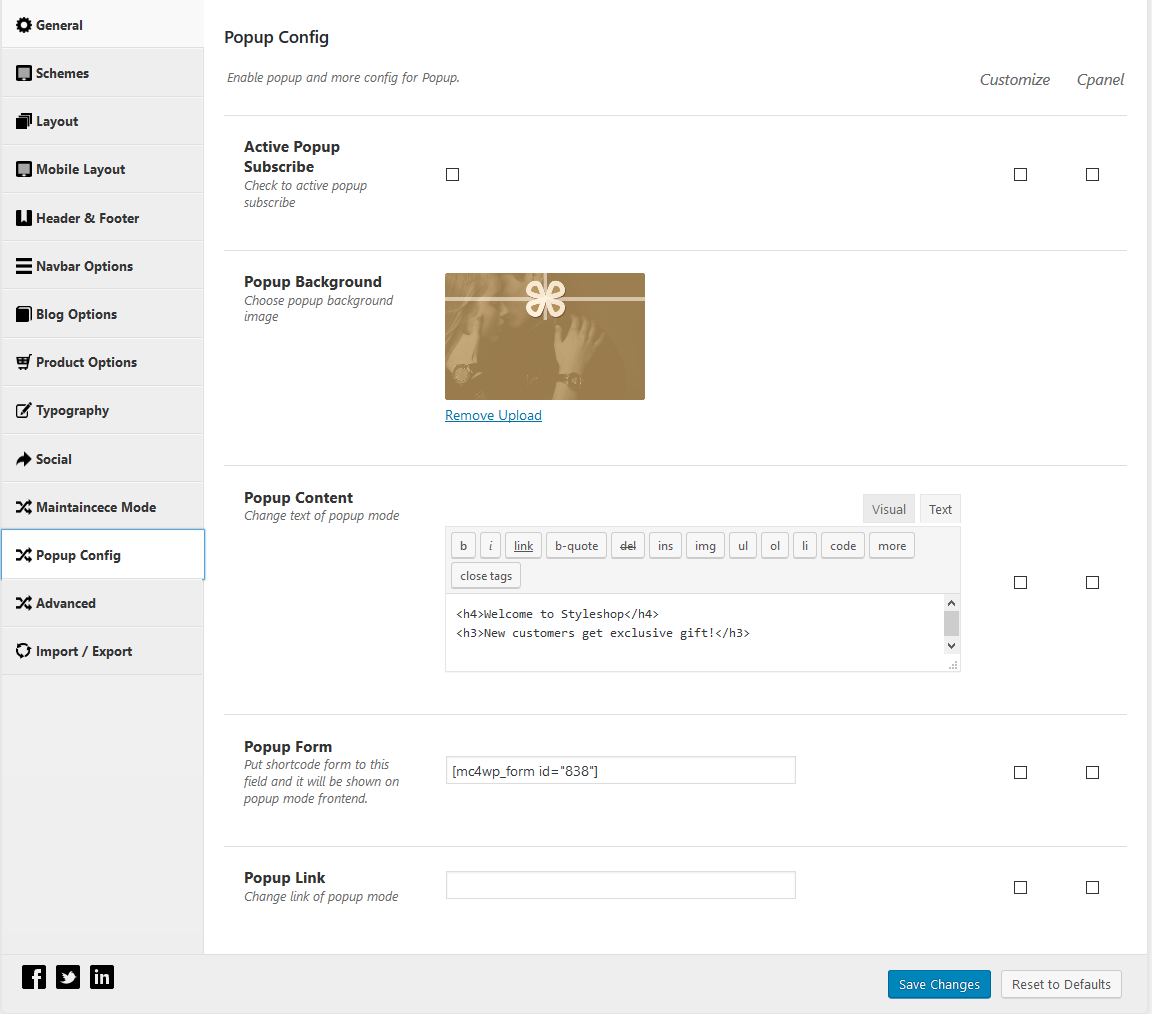Open the Product Options section
The height and width of the screenshot is (1014, 1152).
(103, 362)
